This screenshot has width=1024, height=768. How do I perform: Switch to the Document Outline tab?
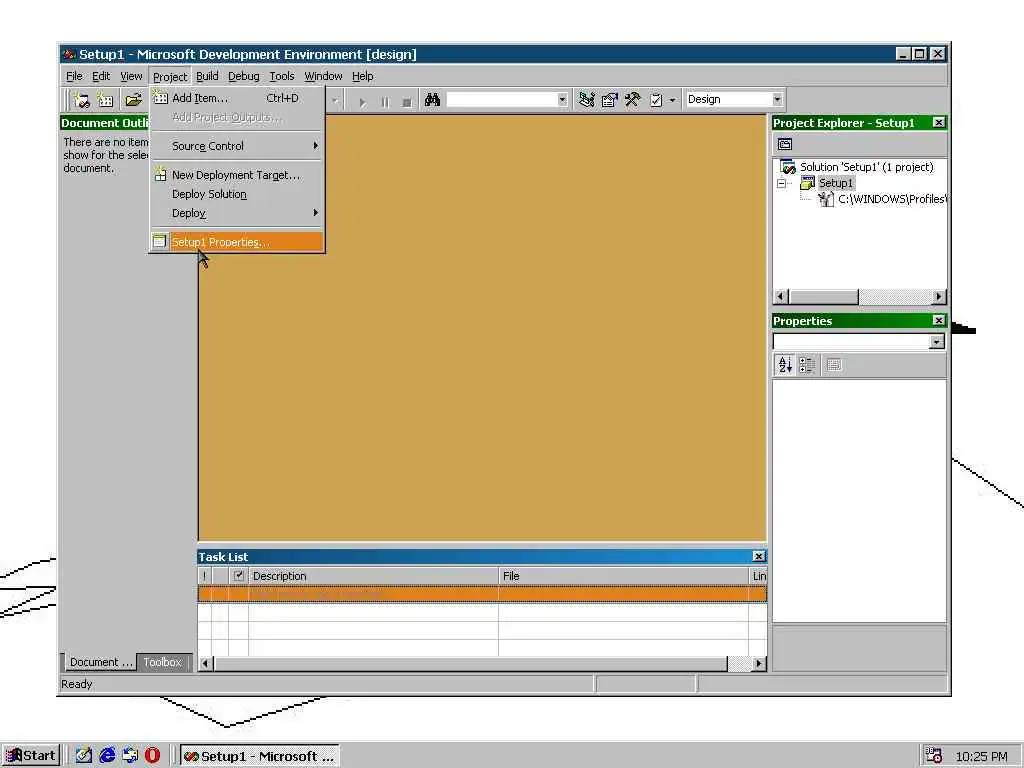point(100,662)
